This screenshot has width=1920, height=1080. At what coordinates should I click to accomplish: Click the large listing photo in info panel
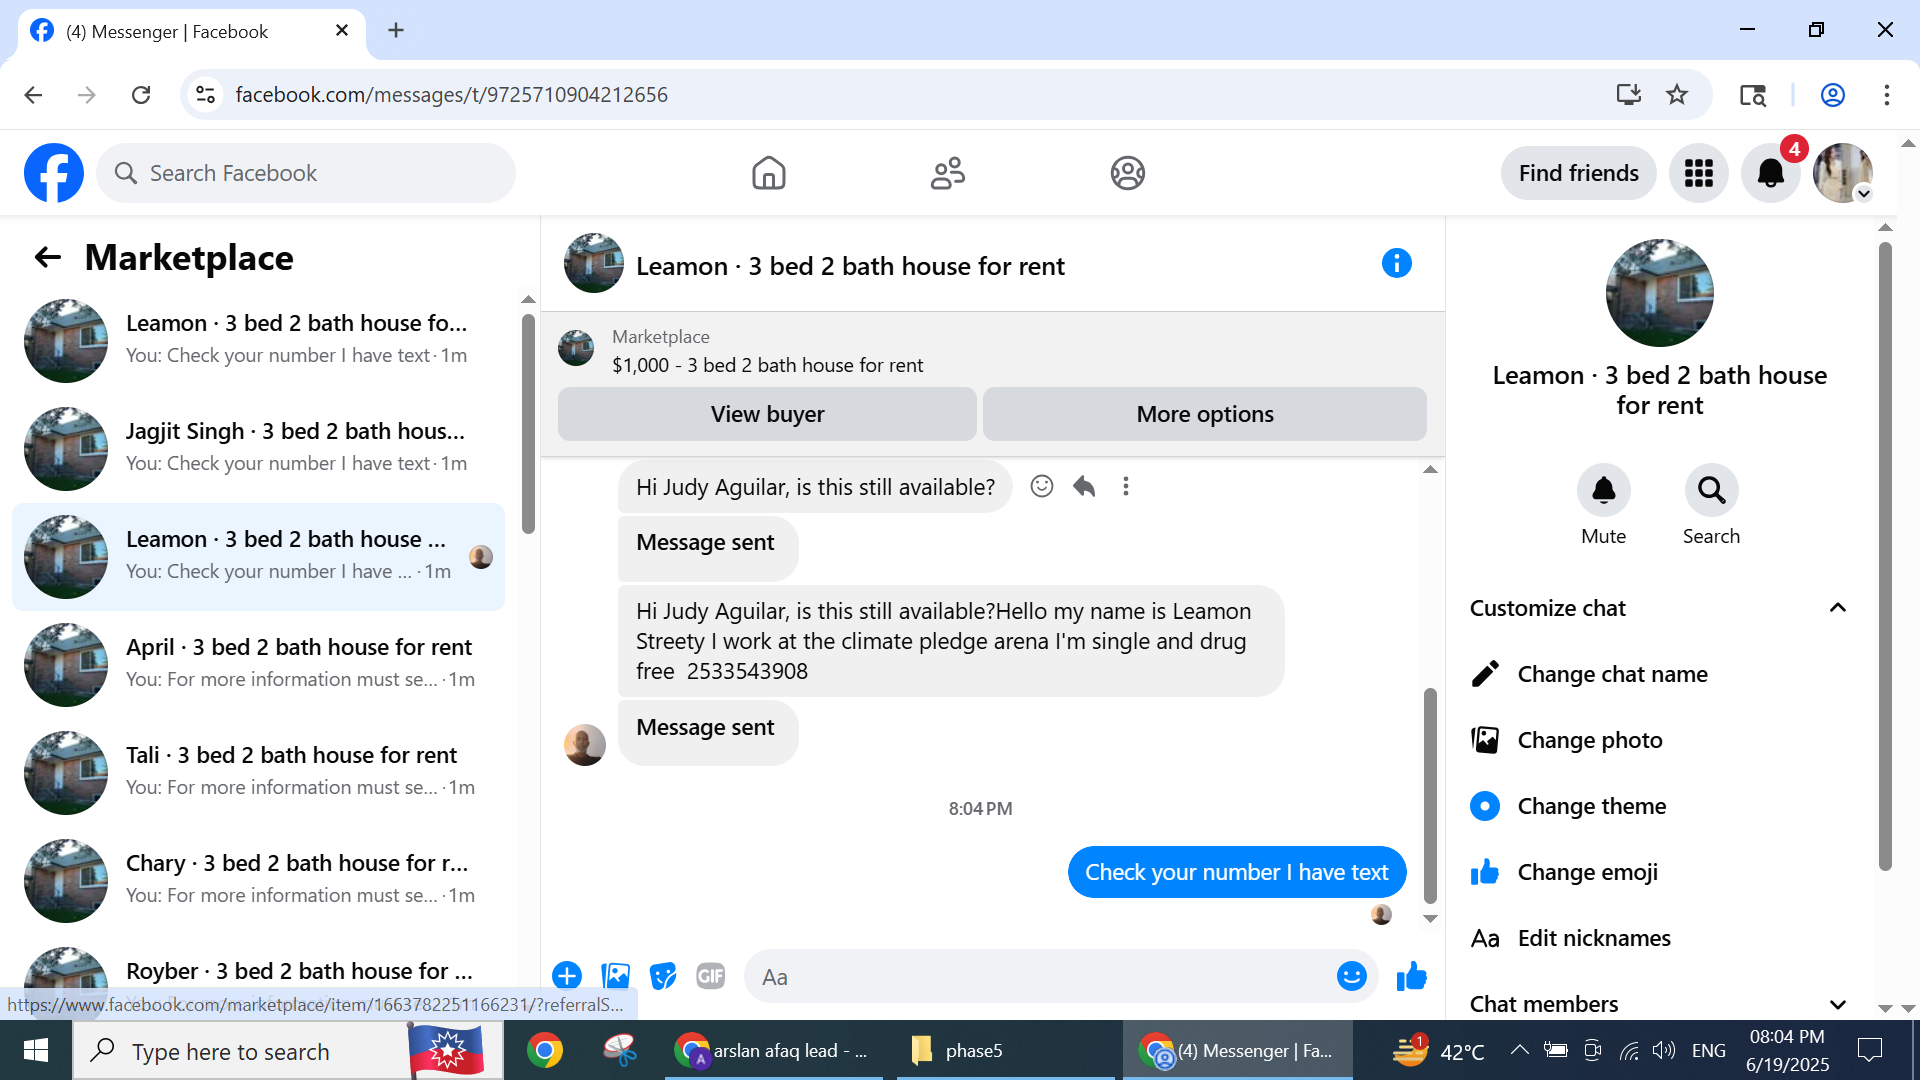coord(1660,293)
